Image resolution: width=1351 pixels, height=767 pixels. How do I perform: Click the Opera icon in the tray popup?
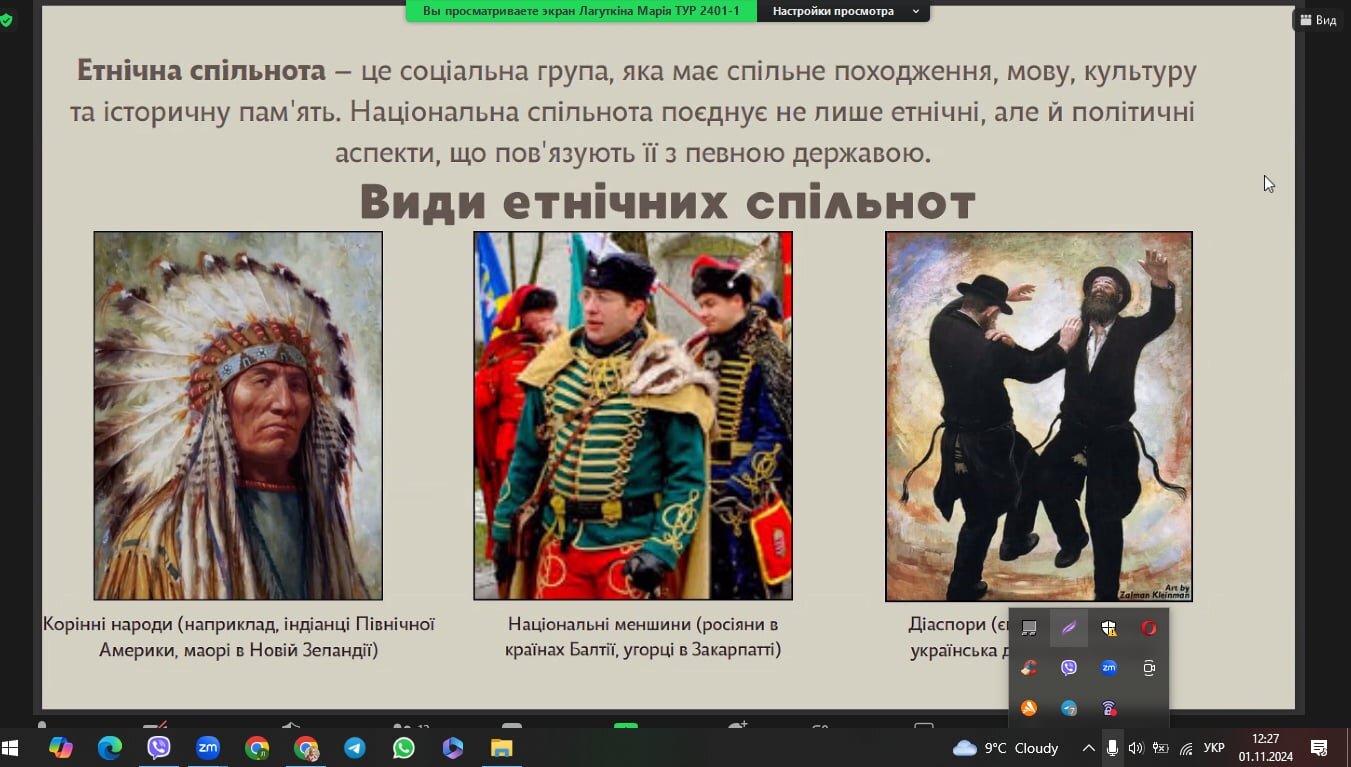pyautogui.click(x=1149, y=628)
